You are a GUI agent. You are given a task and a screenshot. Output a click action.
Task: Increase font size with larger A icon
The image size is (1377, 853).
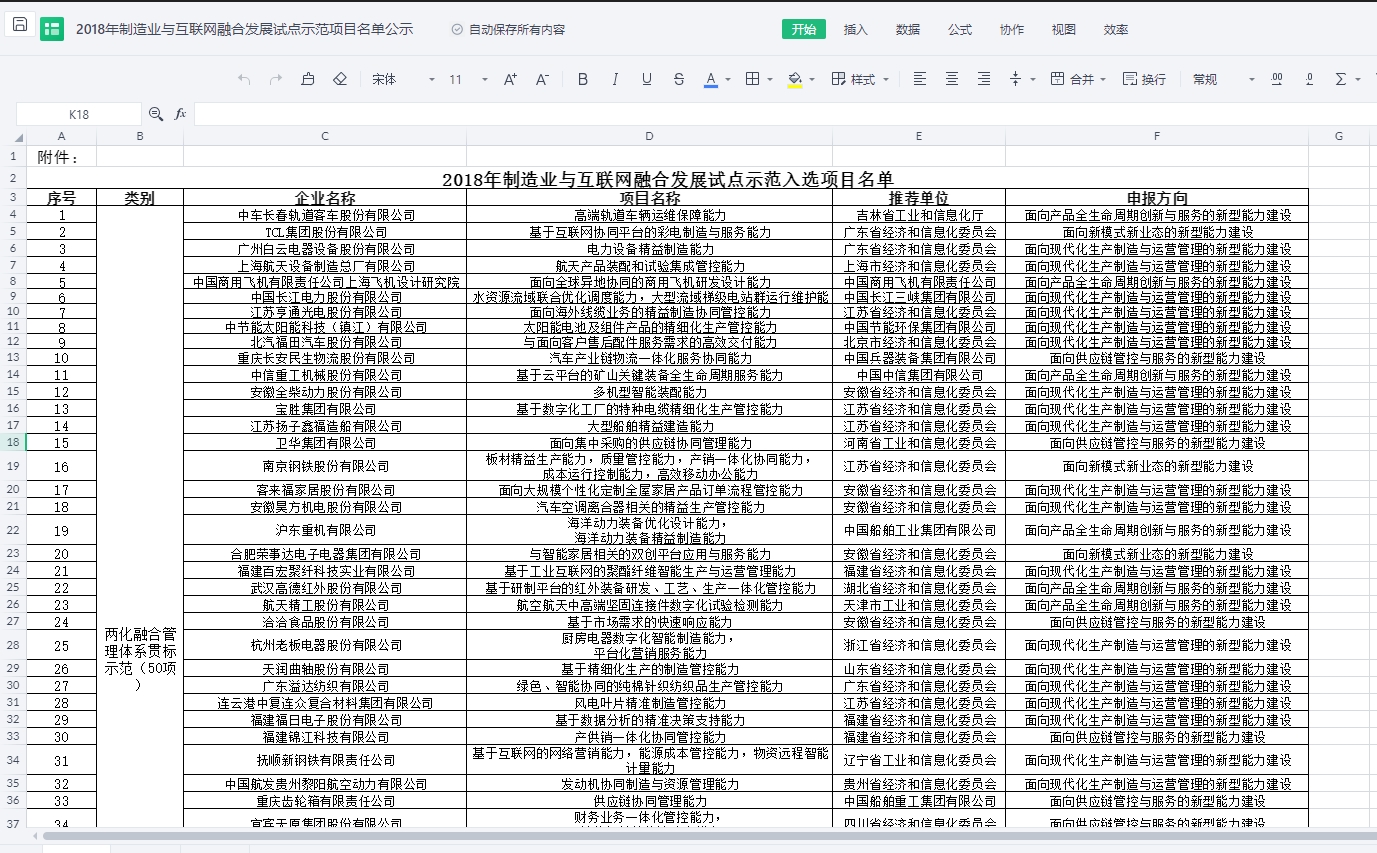510,79
